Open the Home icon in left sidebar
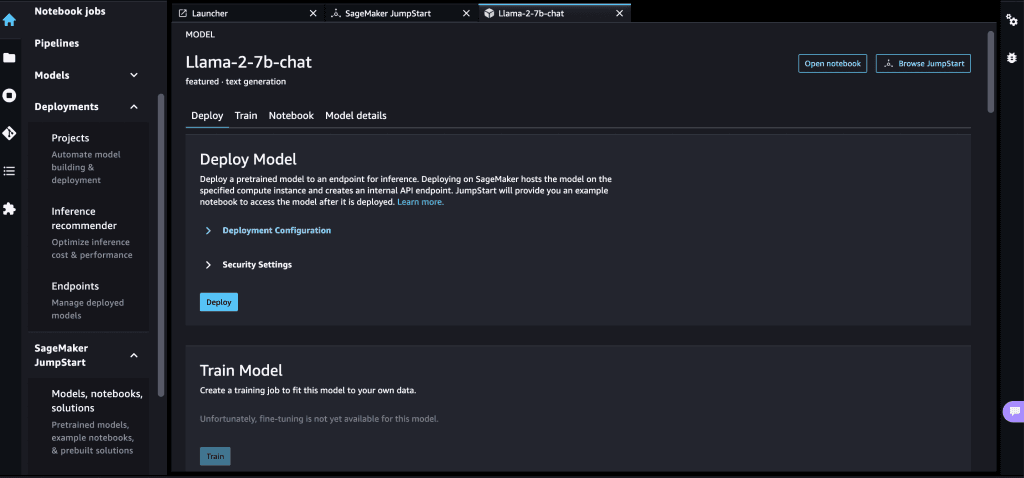 click(x=9, y=20)
